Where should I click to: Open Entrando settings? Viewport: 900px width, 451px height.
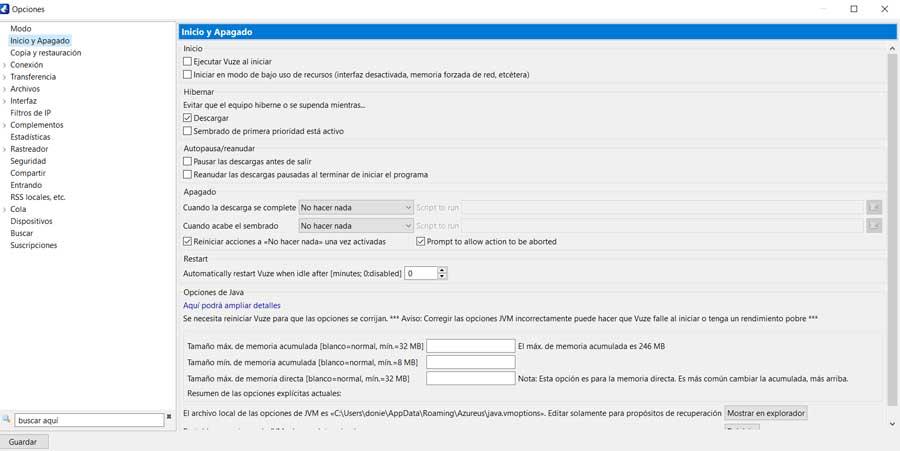26,185
